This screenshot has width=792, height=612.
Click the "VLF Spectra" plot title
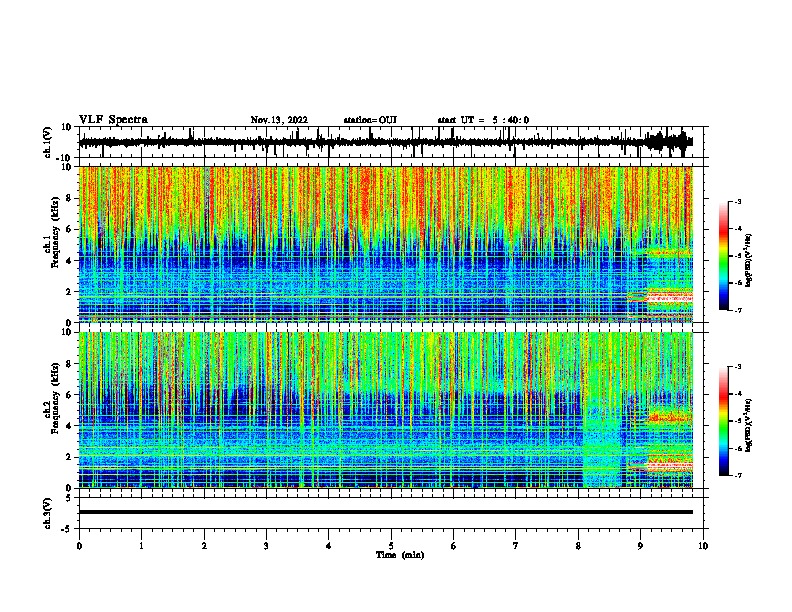tap(113, 120)
